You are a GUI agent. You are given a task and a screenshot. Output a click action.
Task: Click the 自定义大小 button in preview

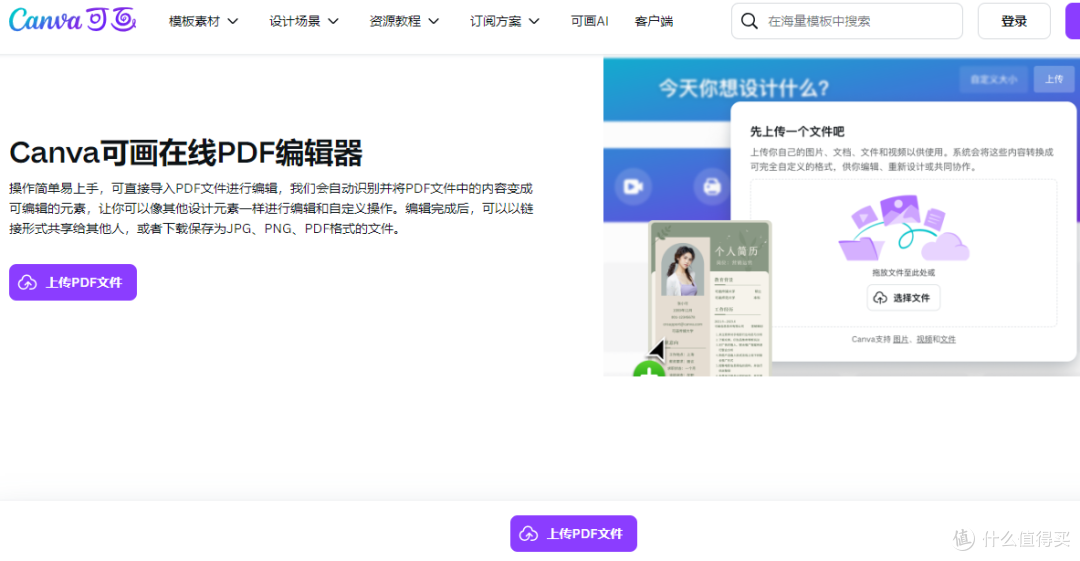pyautogui.click(x=993, y=79)
